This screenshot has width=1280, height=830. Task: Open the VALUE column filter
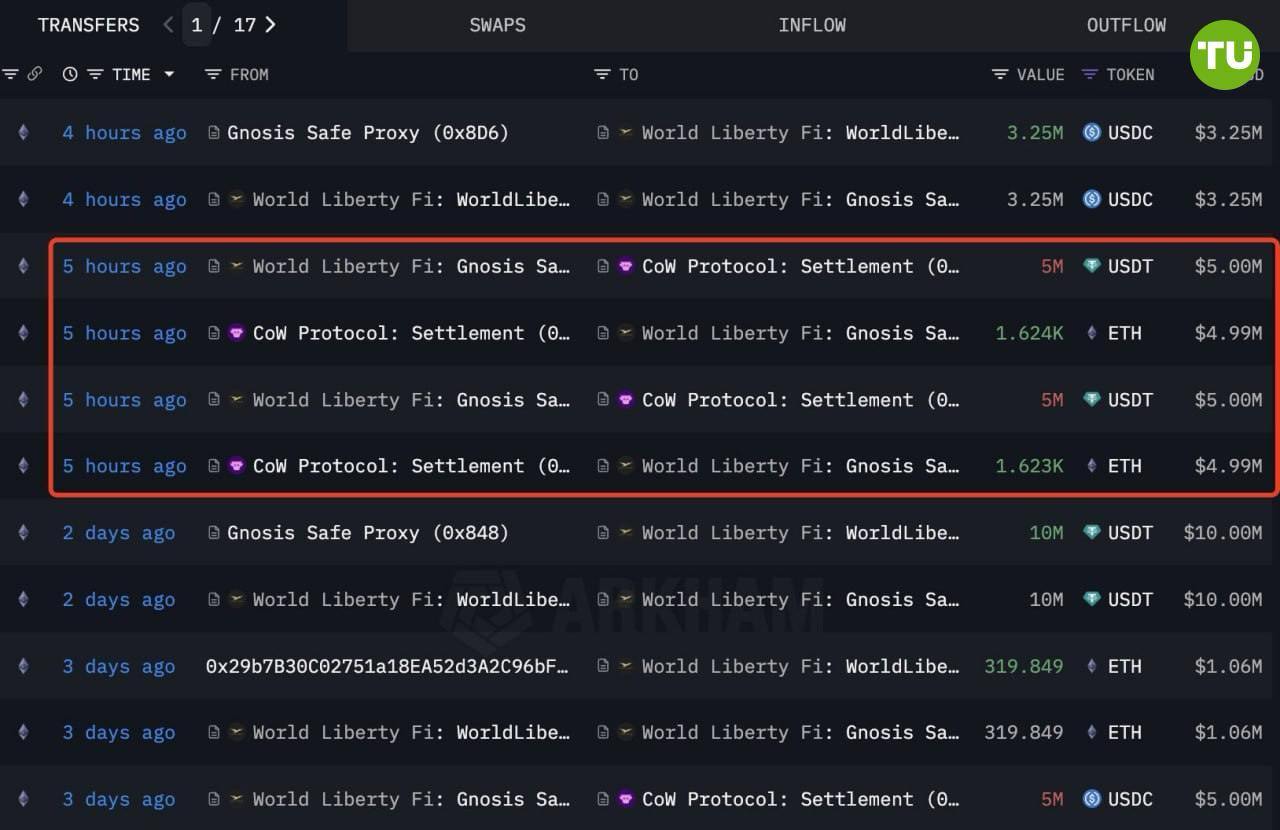click(x=1000, y=74)
